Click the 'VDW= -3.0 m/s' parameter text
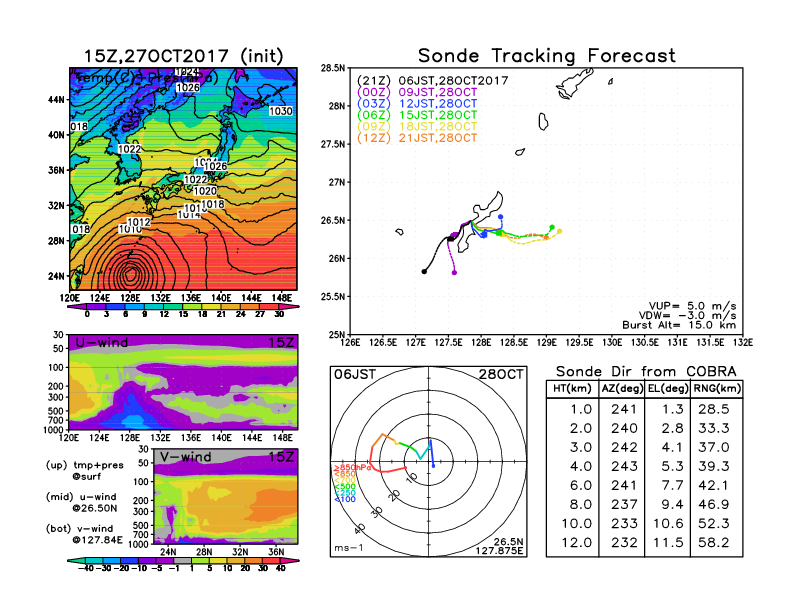792x612 pixels. 687,316
